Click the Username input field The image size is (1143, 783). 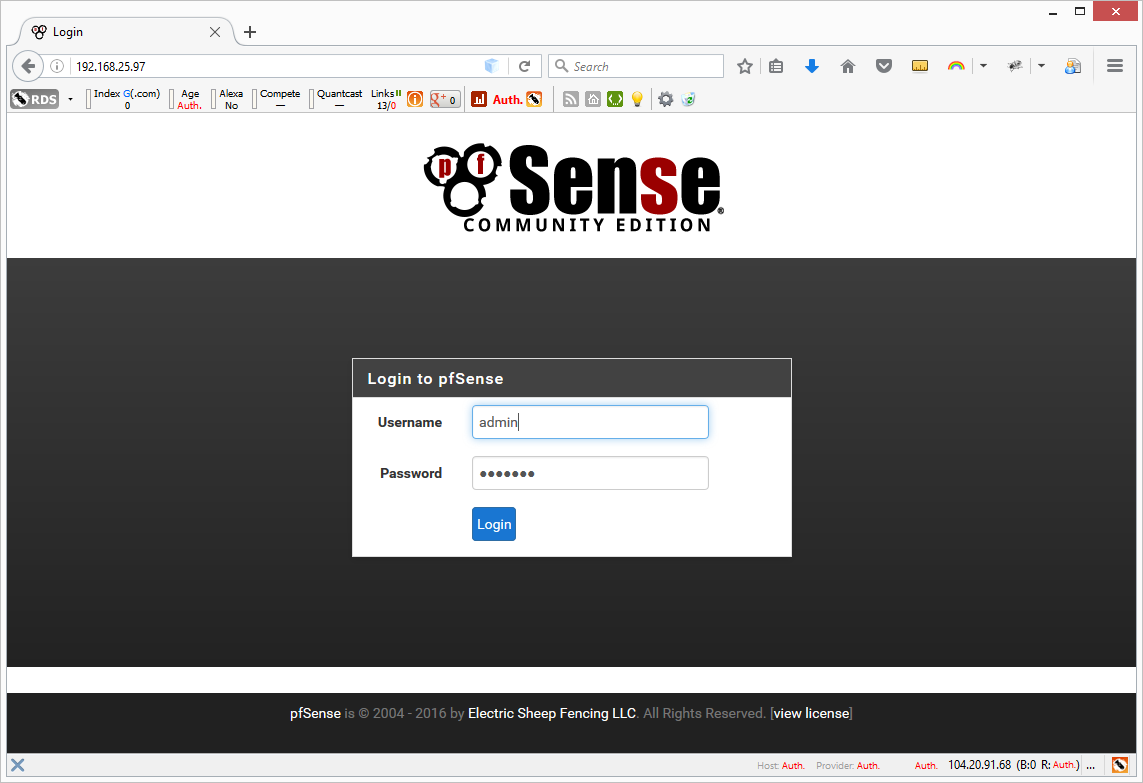pos(590,422)
